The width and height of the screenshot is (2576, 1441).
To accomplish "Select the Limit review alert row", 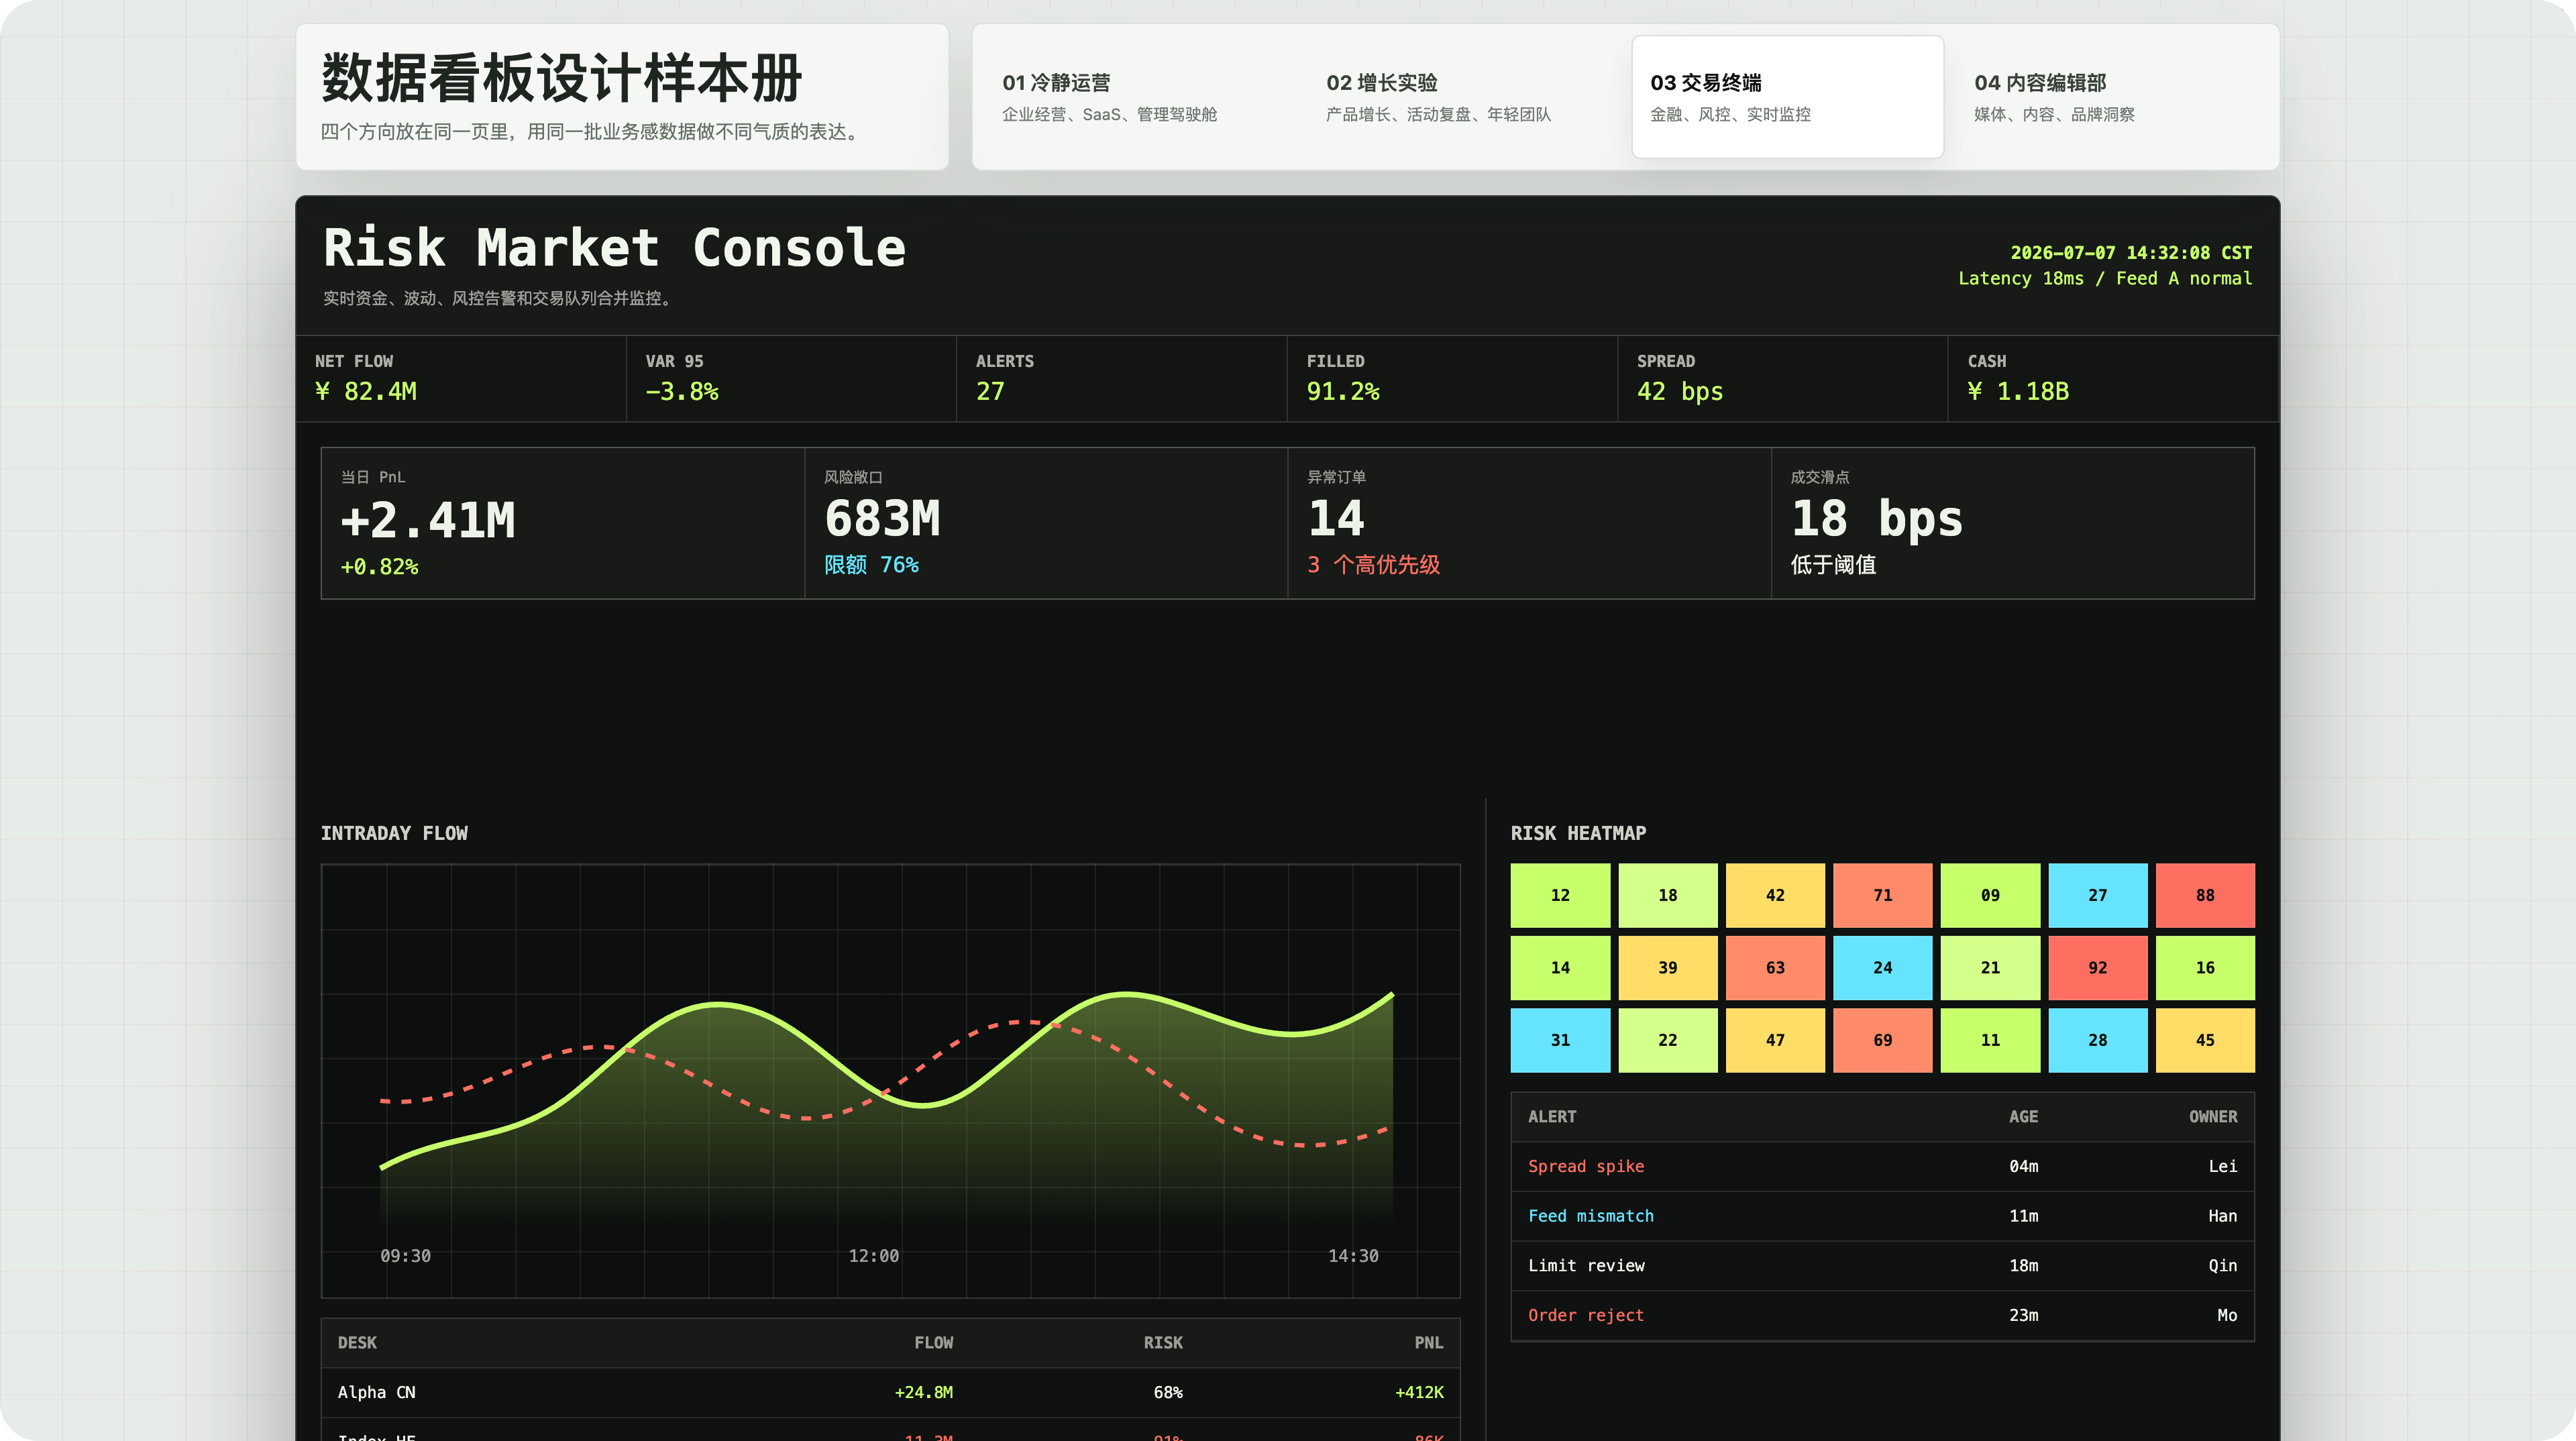I will pos(1882,1265).
